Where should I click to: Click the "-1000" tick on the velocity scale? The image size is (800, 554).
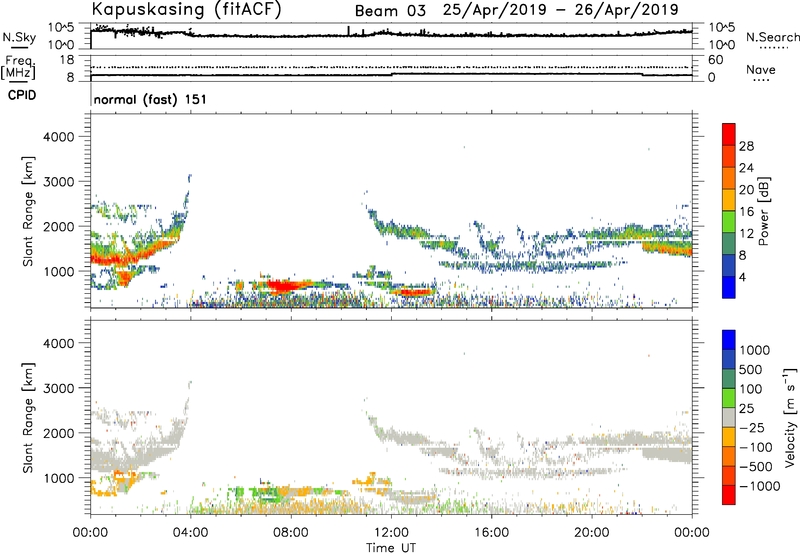pyautogui.click(x=760, y=486)
